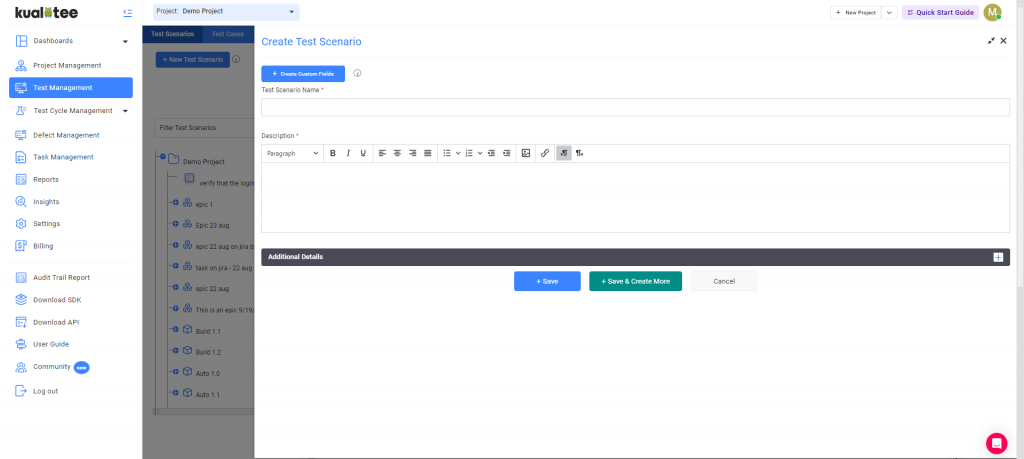Viewport: 1024px width, 459px height.
Task: Justify the description text
Action: click(428, 153)
